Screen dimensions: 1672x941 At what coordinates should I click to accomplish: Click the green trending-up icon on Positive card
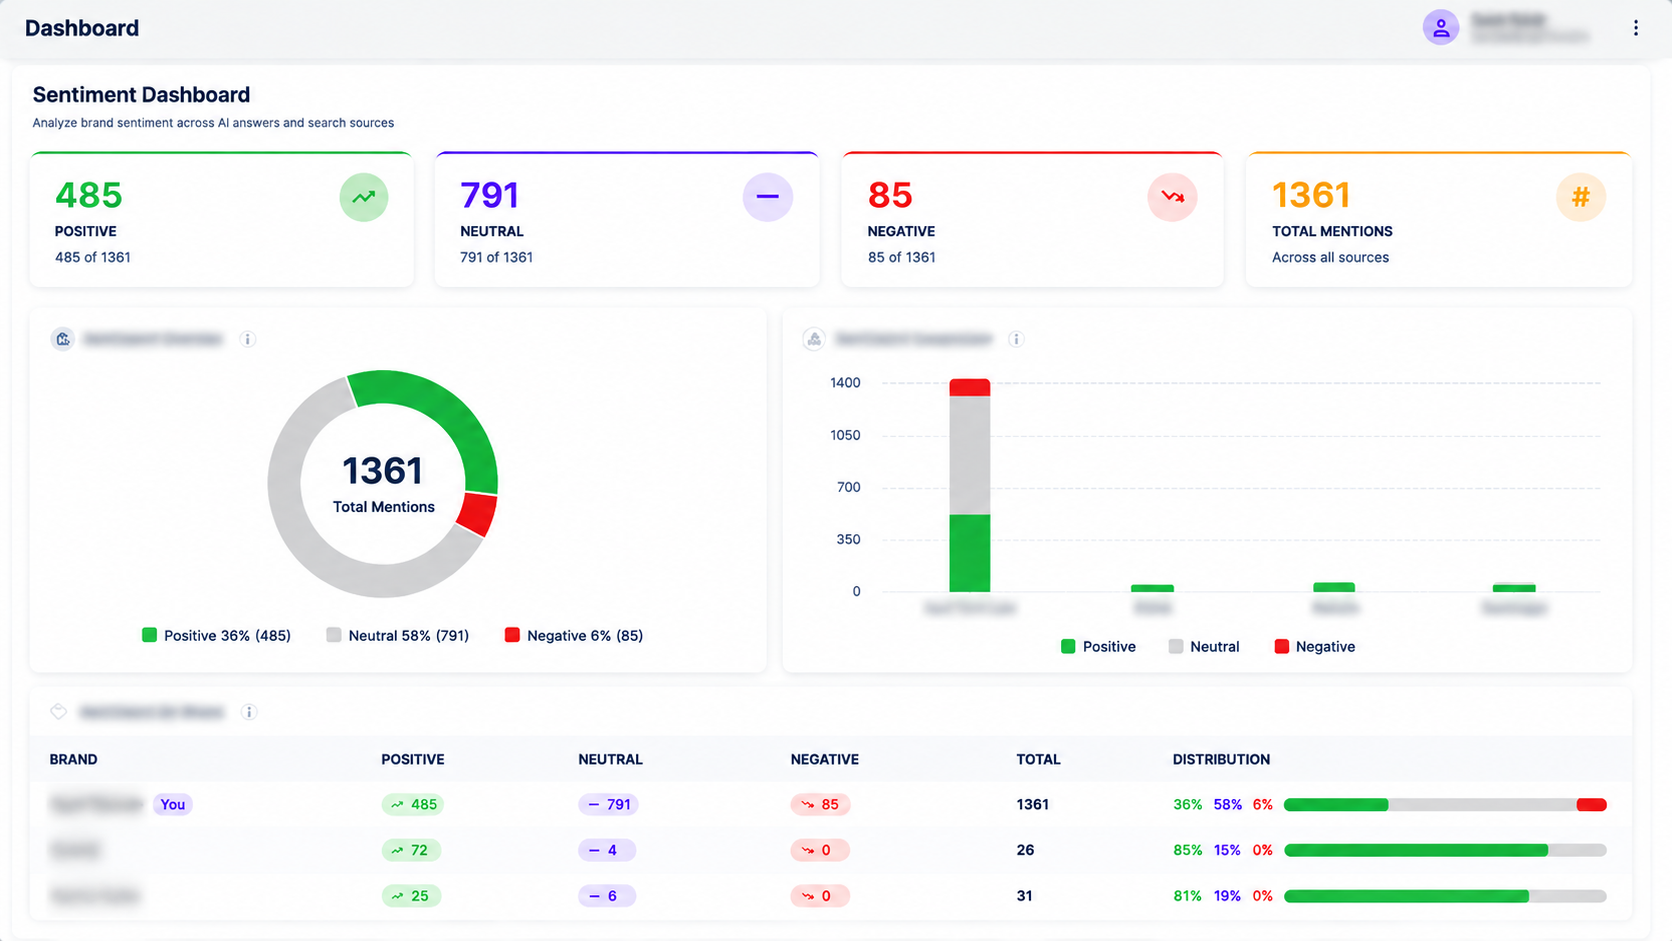click(x=364, y=197)
